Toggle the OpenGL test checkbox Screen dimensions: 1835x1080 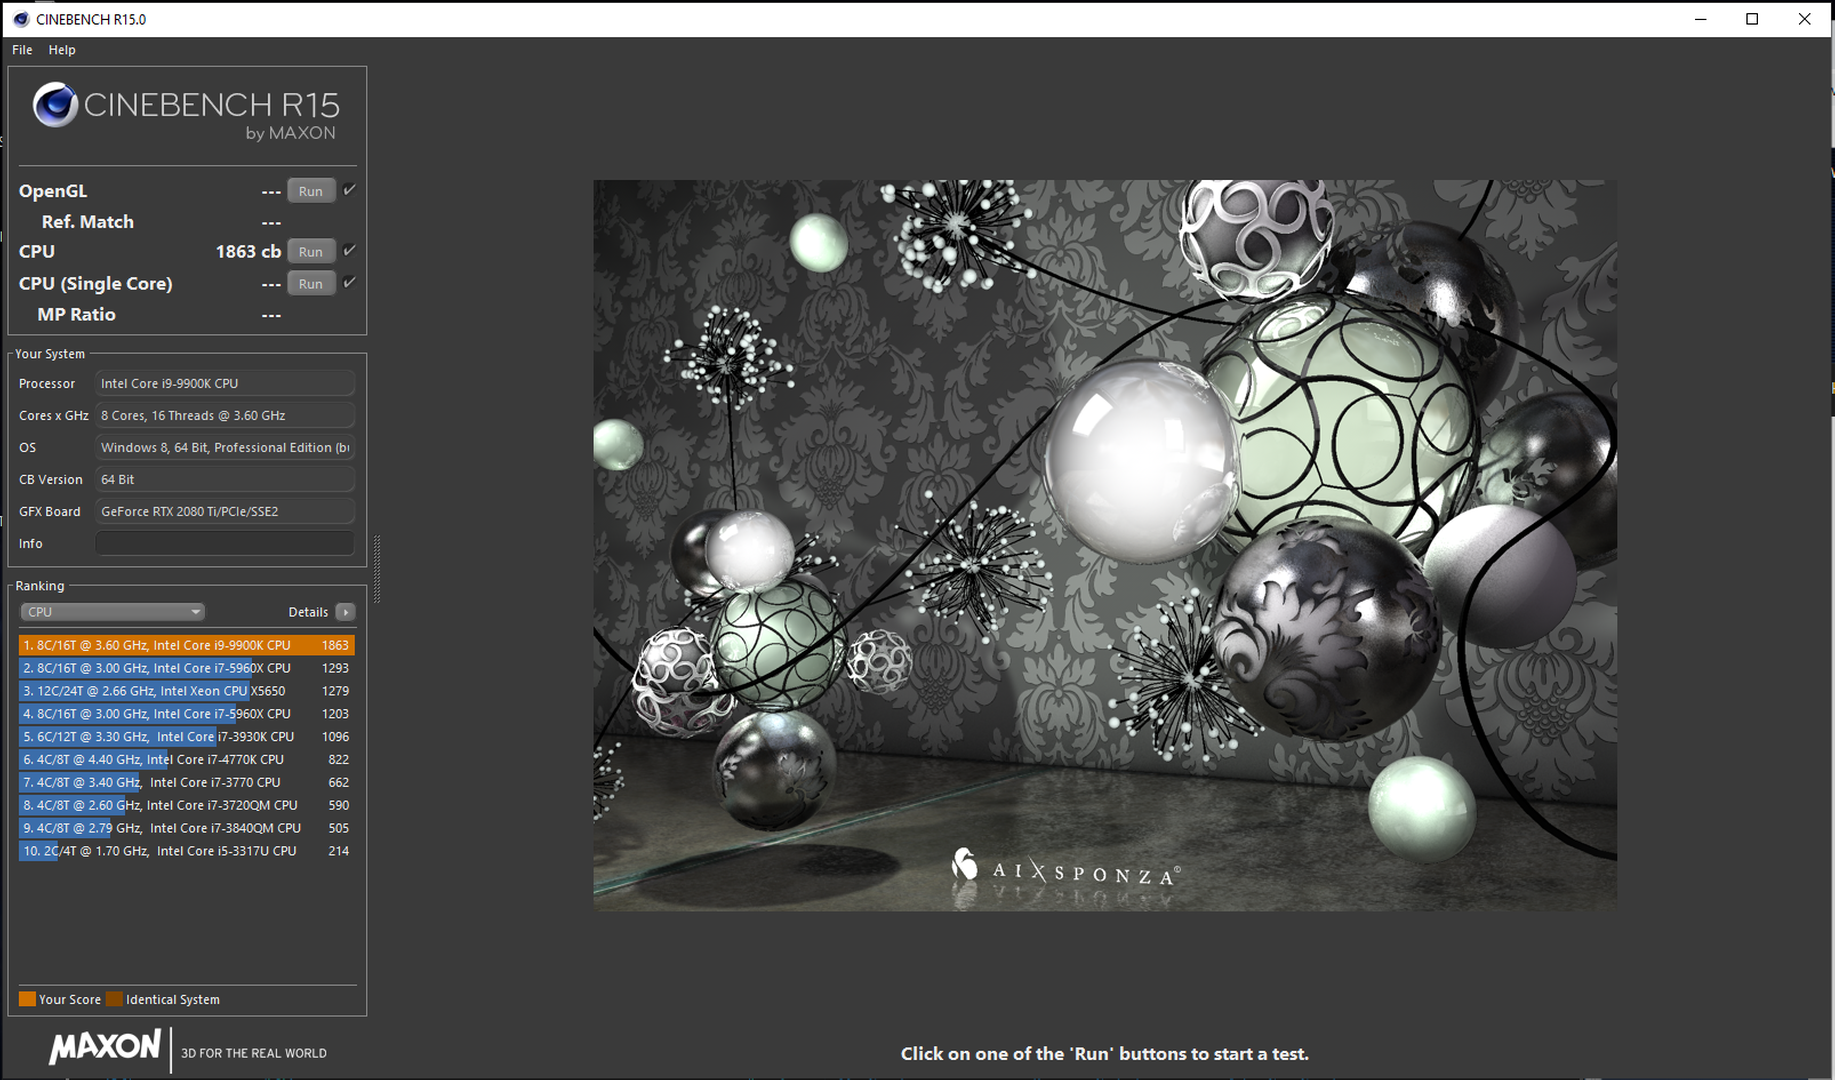pos(350,190)
